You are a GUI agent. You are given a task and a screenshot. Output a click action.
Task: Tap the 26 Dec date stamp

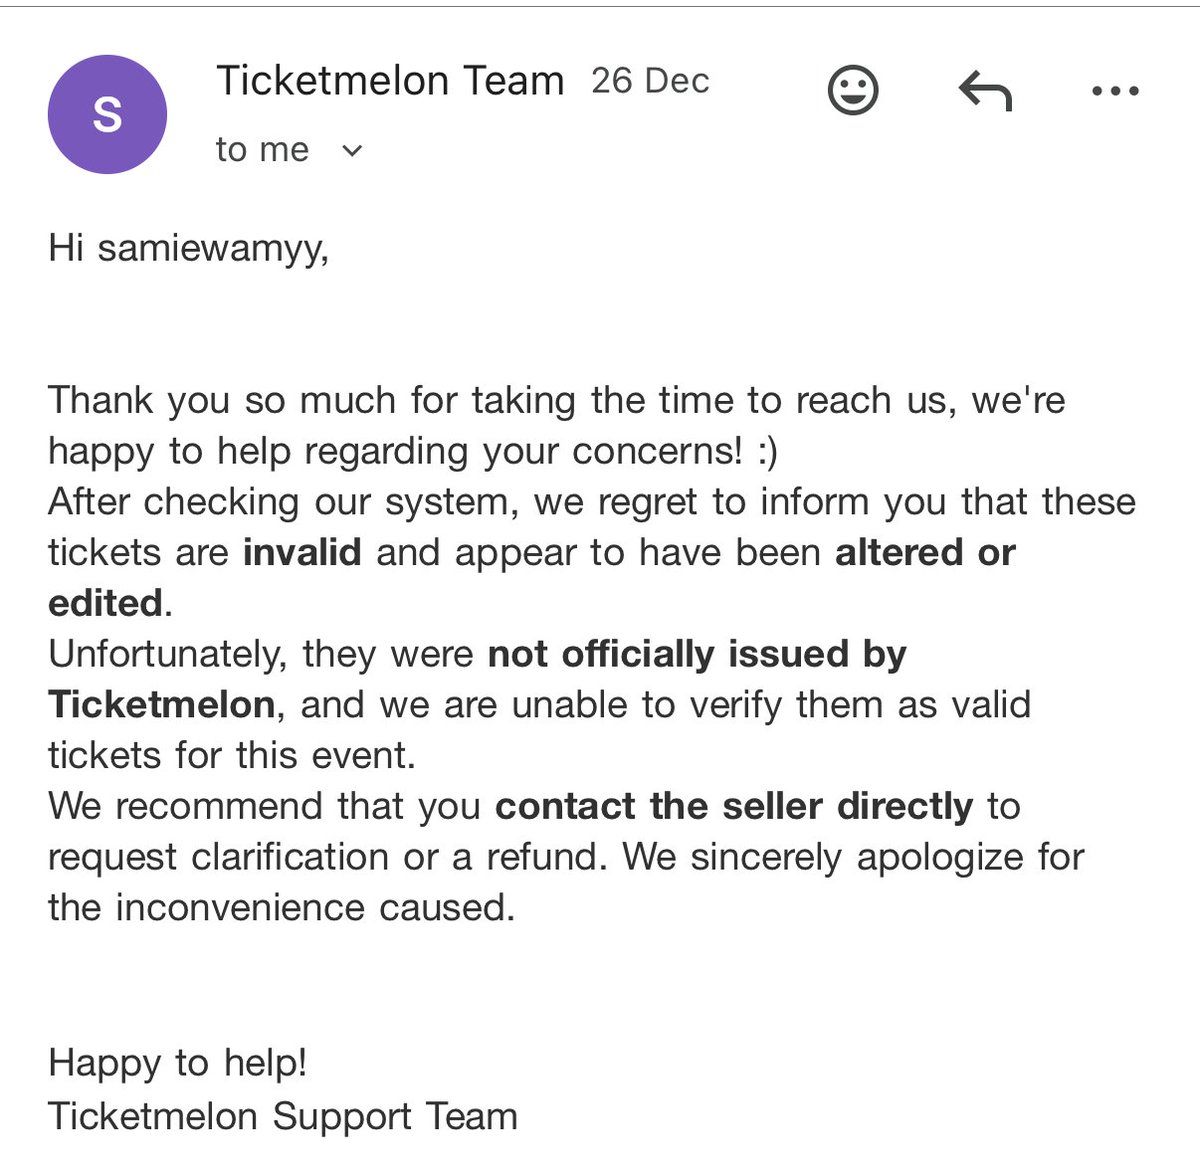(650, 81)
